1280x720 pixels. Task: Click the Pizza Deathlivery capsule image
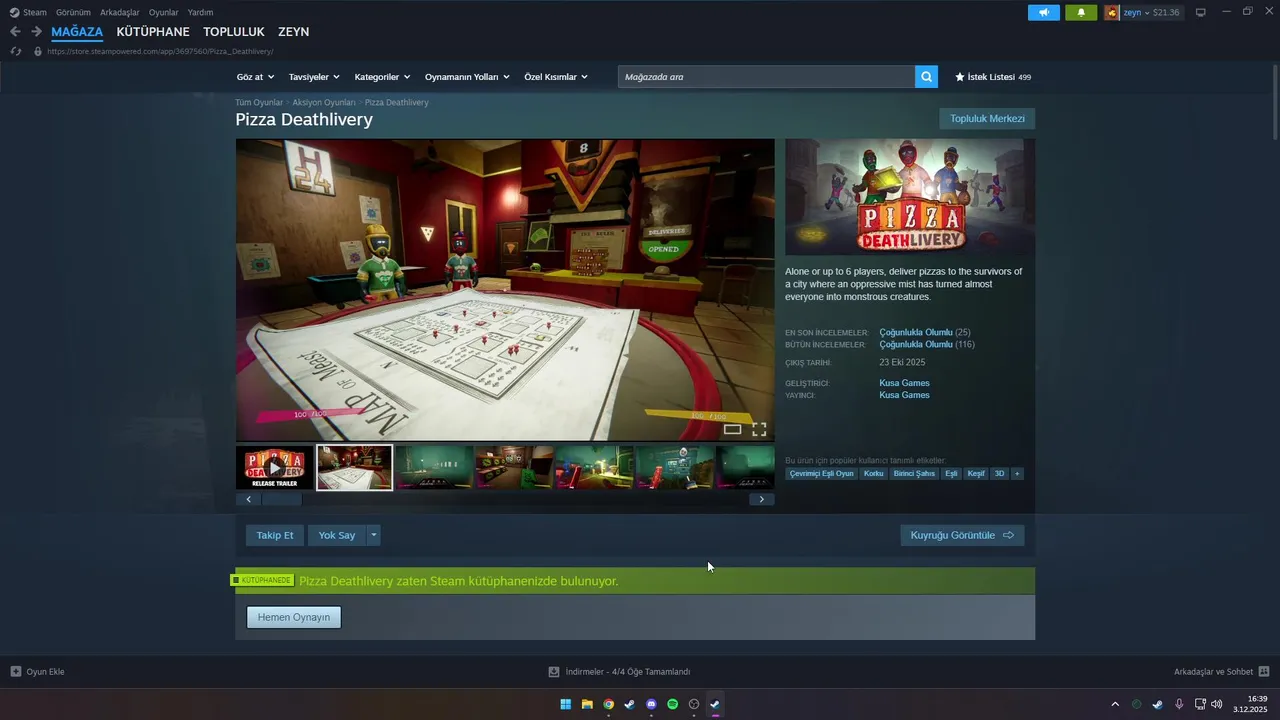910,197
